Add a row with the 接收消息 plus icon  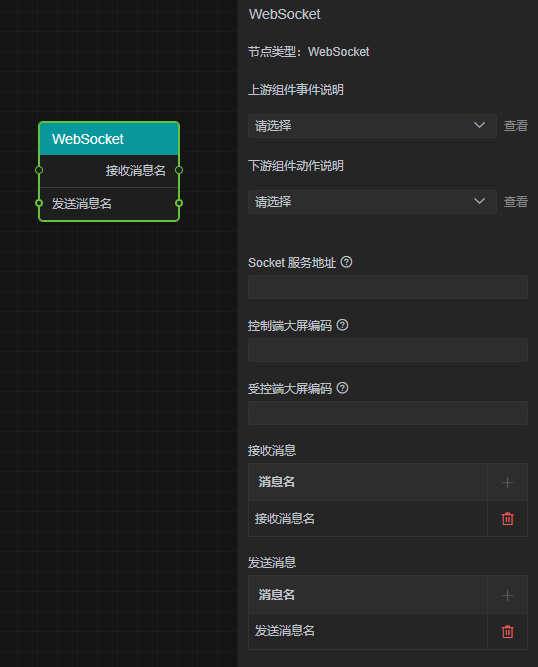pyautogui.click(x=507, y=482)
